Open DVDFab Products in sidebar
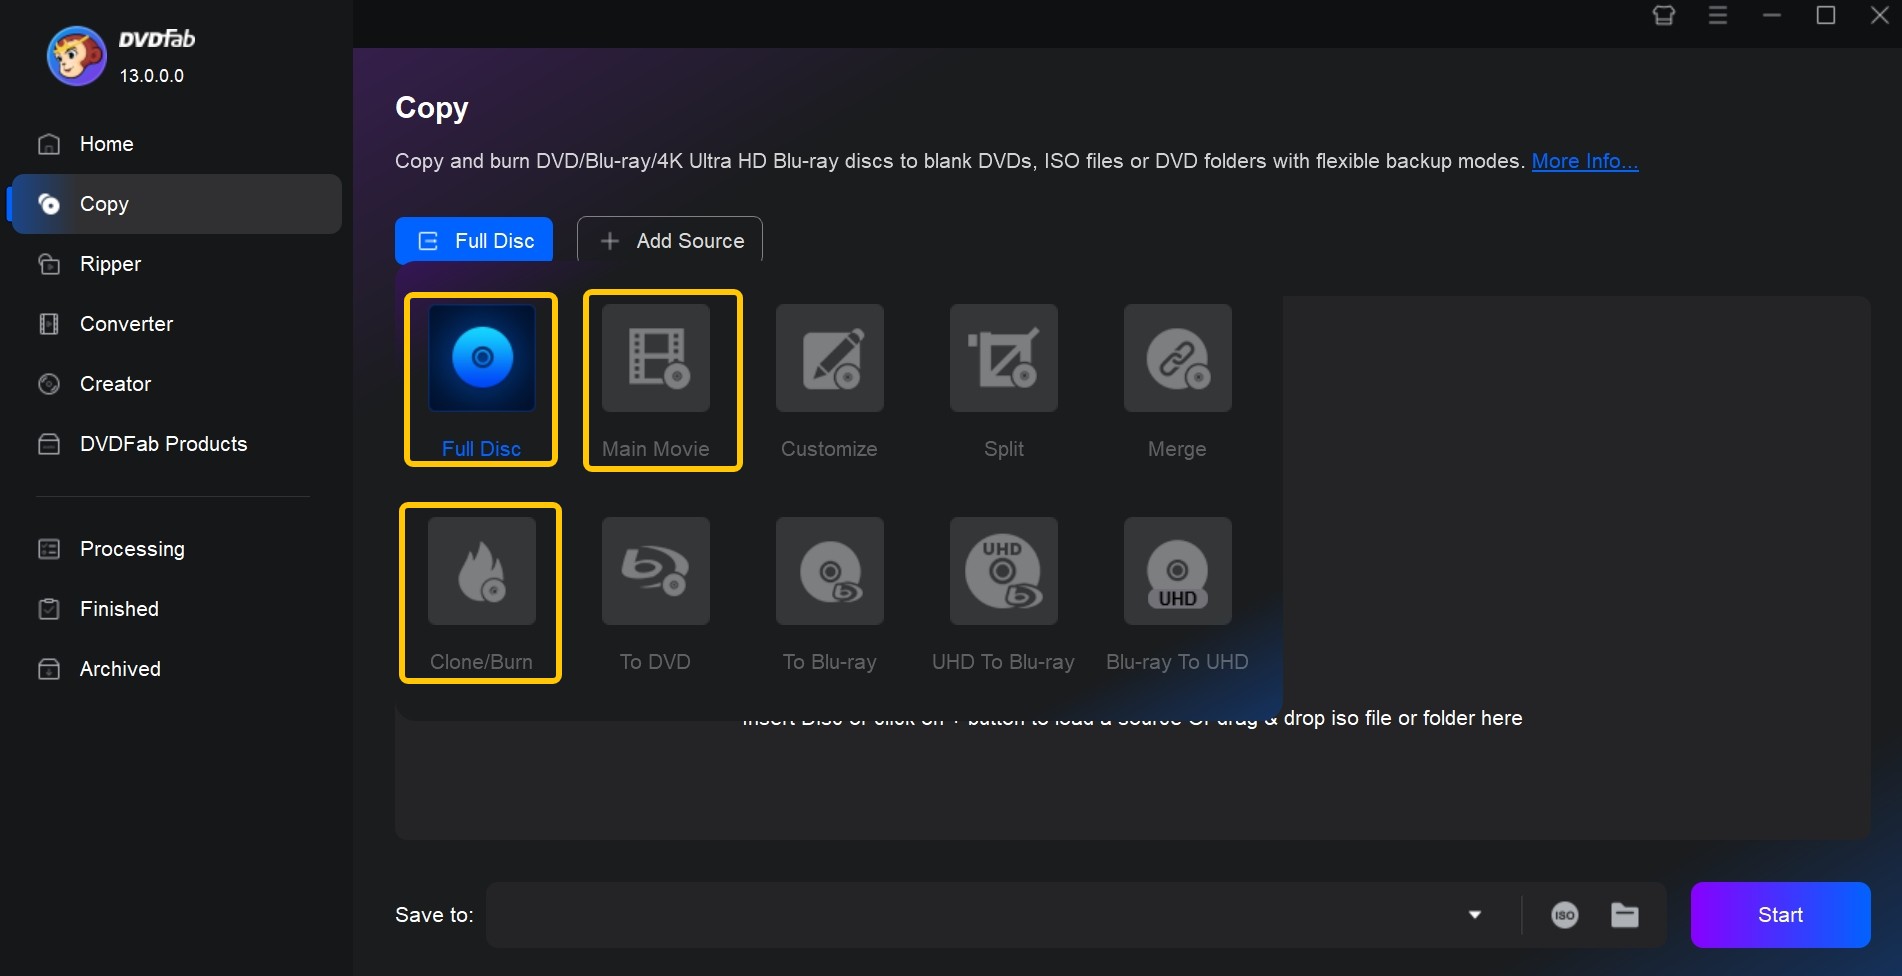The width and height of the screenshot is (1902, 976). 176,444
